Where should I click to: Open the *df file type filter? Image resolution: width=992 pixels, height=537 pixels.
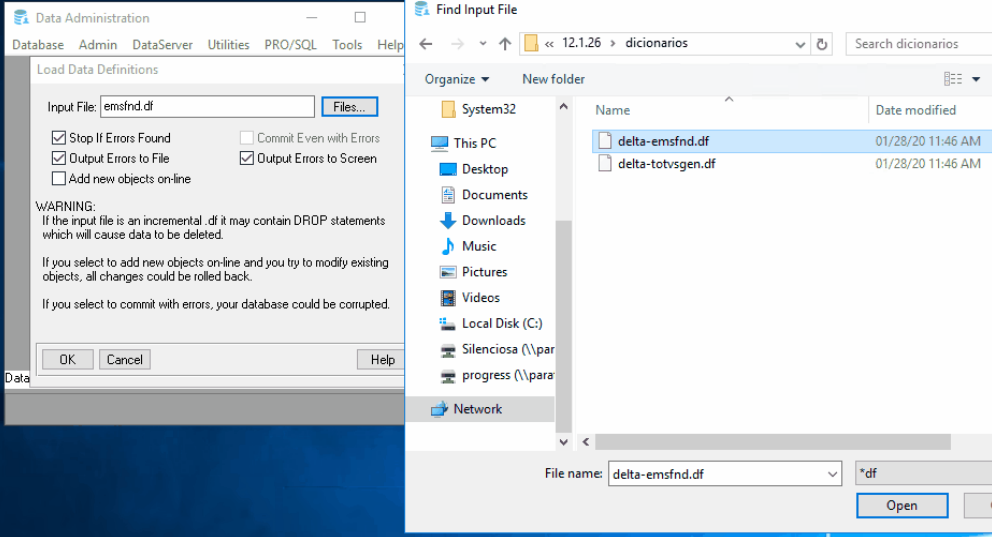pos(923,473)
